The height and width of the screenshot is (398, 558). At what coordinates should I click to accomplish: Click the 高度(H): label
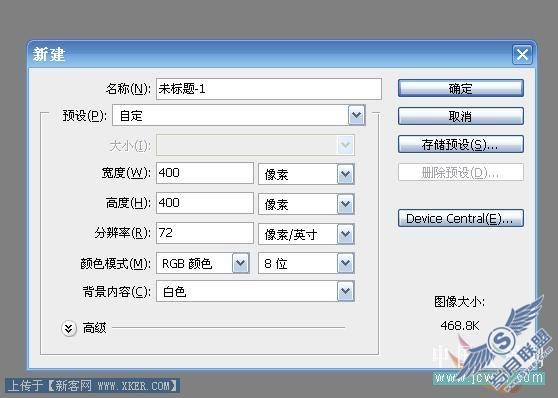click(x=128, y=203)
